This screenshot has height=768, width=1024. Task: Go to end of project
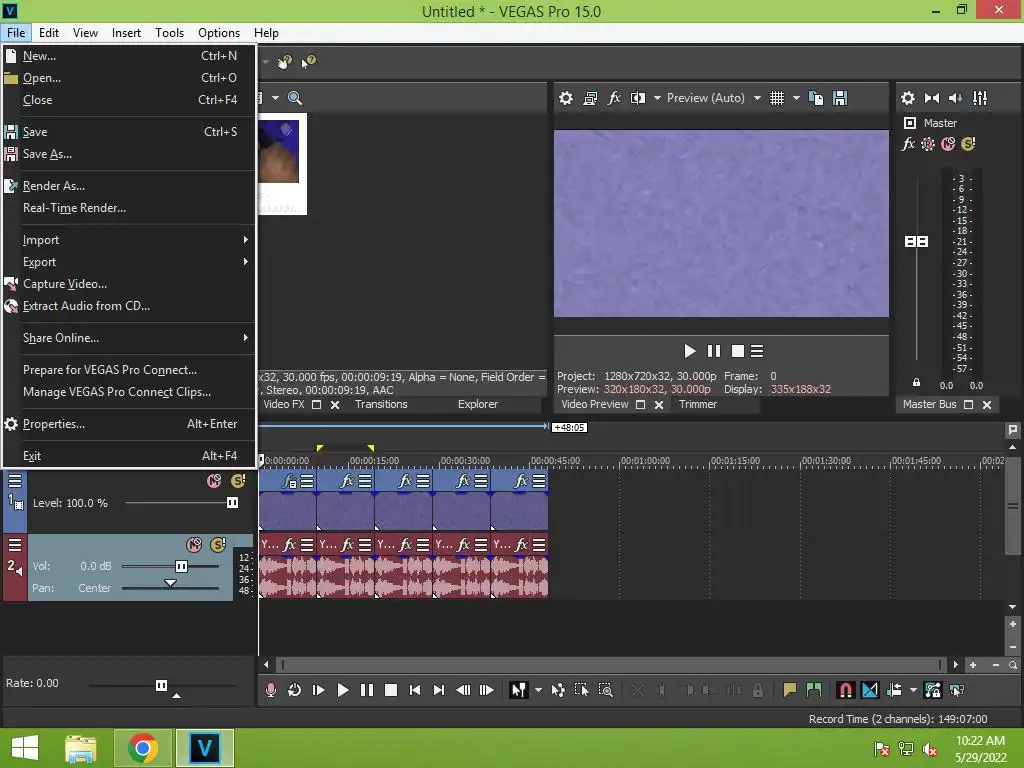click(439, 690)
